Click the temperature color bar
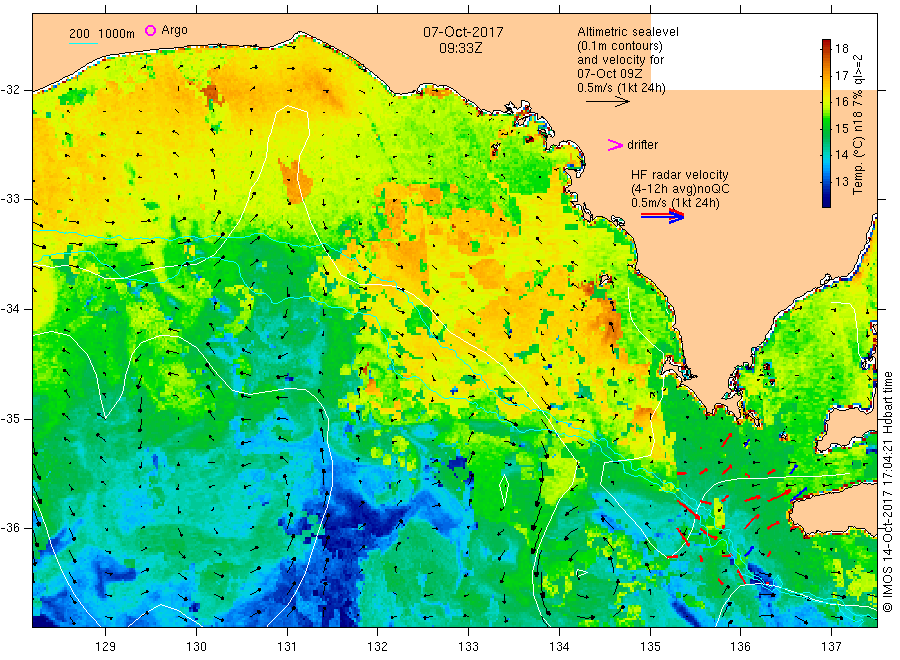Viewport: 900px width, 660px height. point(826,123)
